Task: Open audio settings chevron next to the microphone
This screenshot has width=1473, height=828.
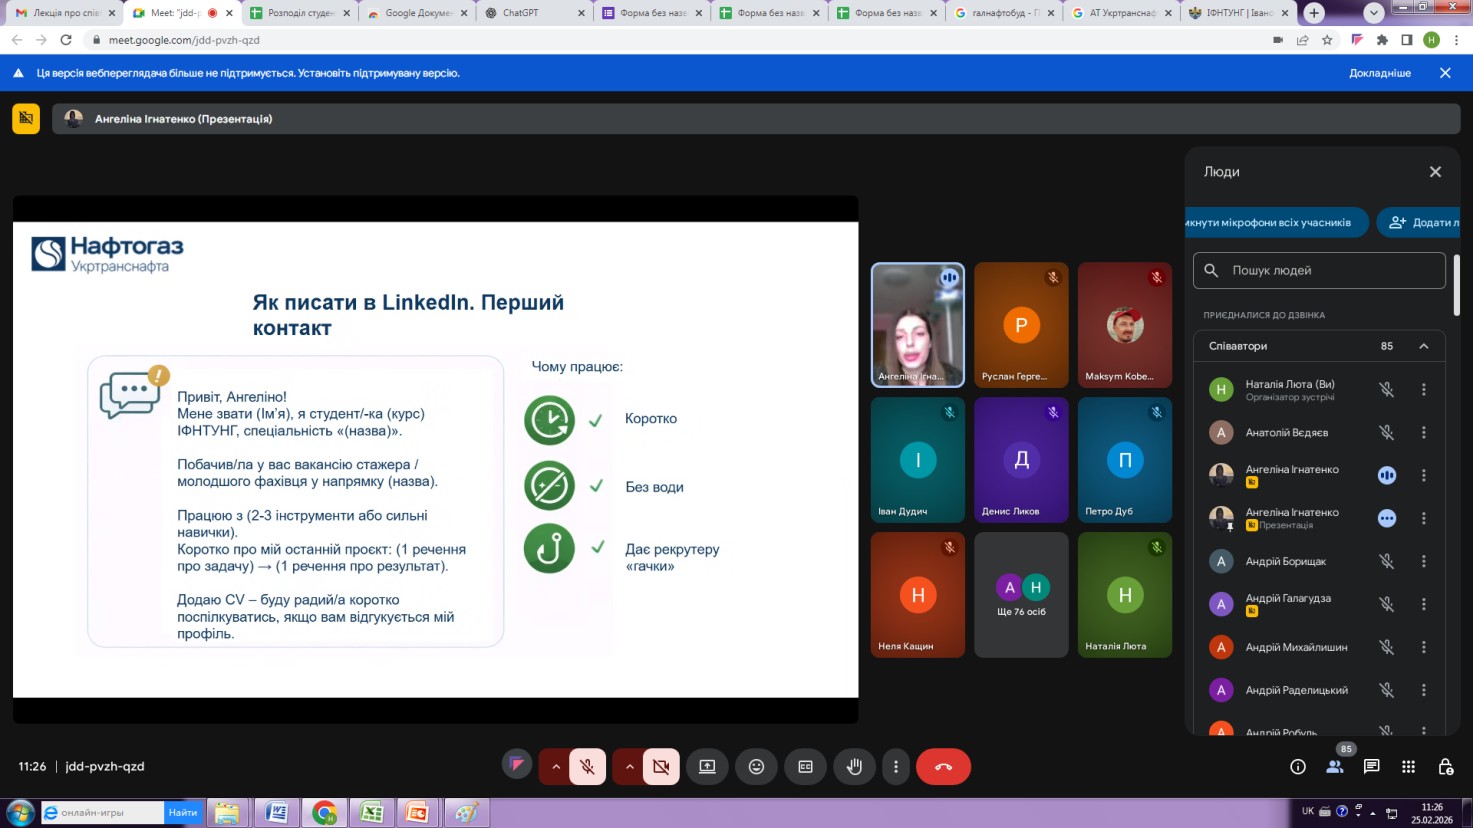Action: (556, 767)
